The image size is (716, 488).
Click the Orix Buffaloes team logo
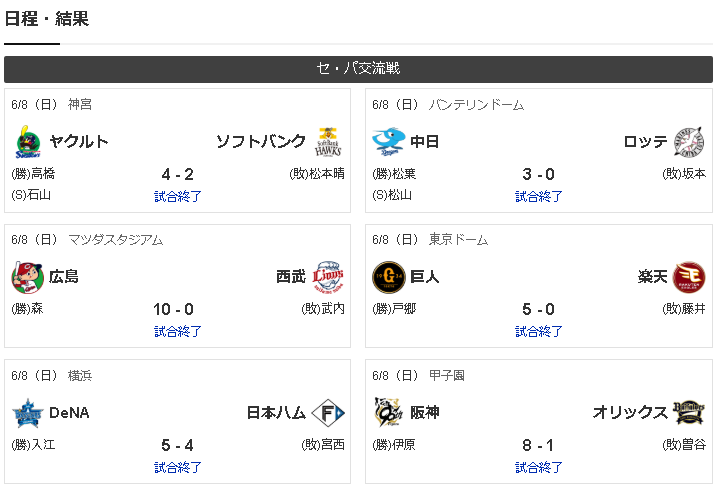point(689,412)
